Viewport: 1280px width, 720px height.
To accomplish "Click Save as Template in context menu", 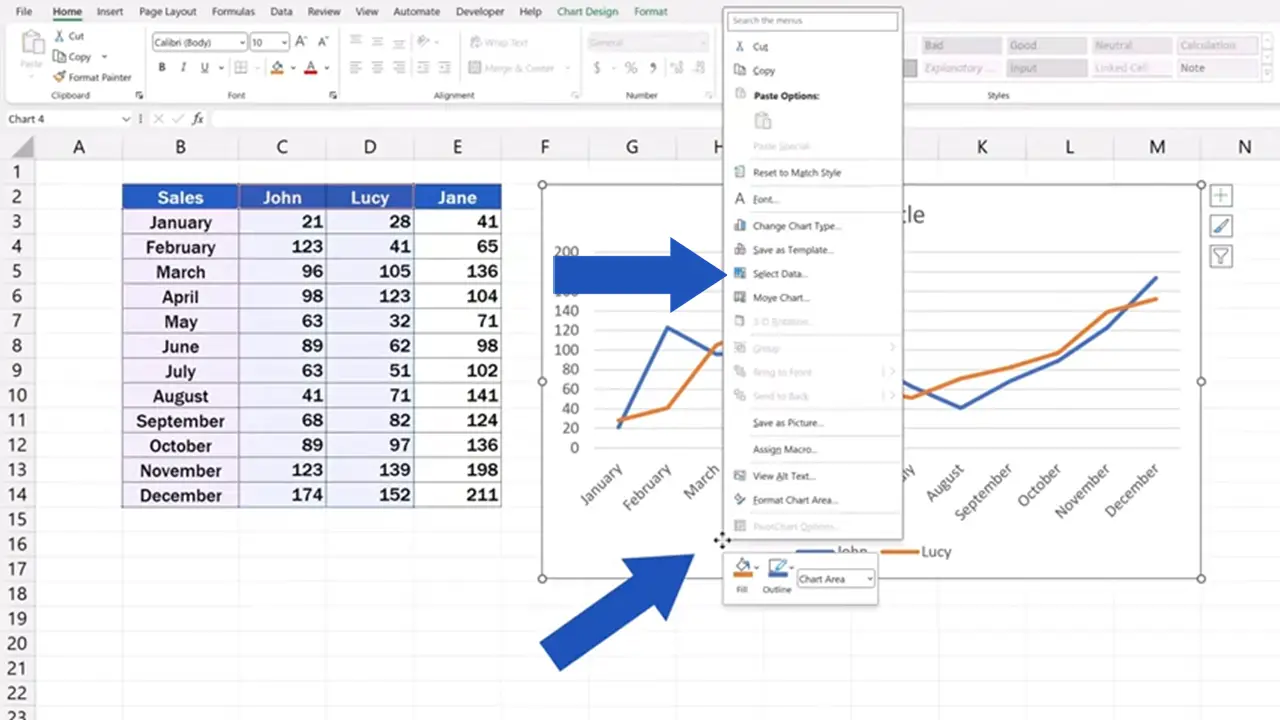I will 789,249.
